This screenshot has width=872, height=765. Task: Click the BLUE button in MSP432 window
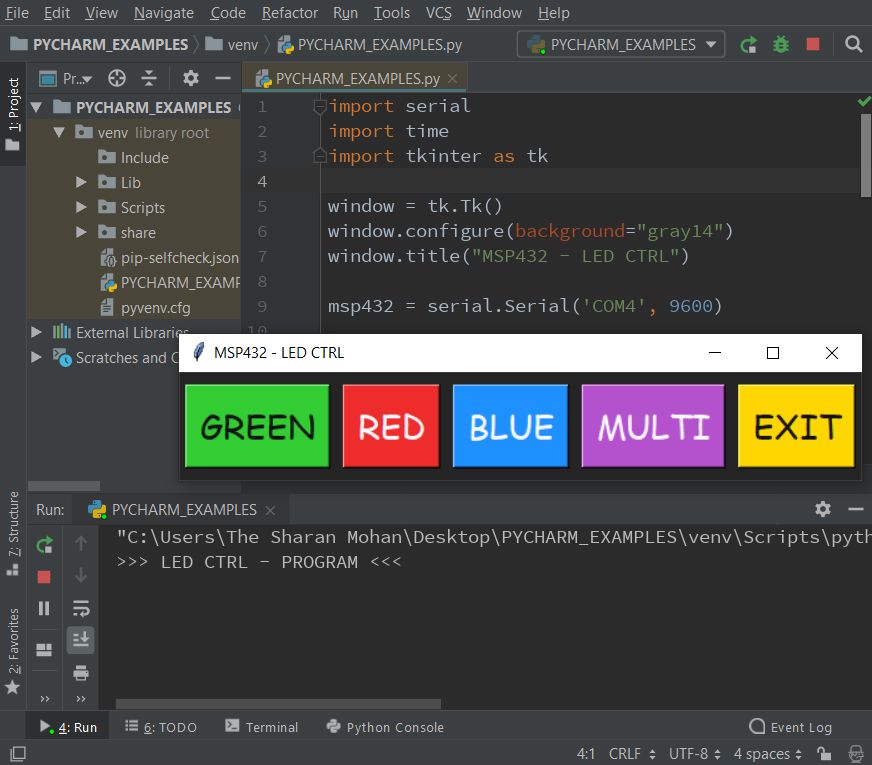point(511,426)
